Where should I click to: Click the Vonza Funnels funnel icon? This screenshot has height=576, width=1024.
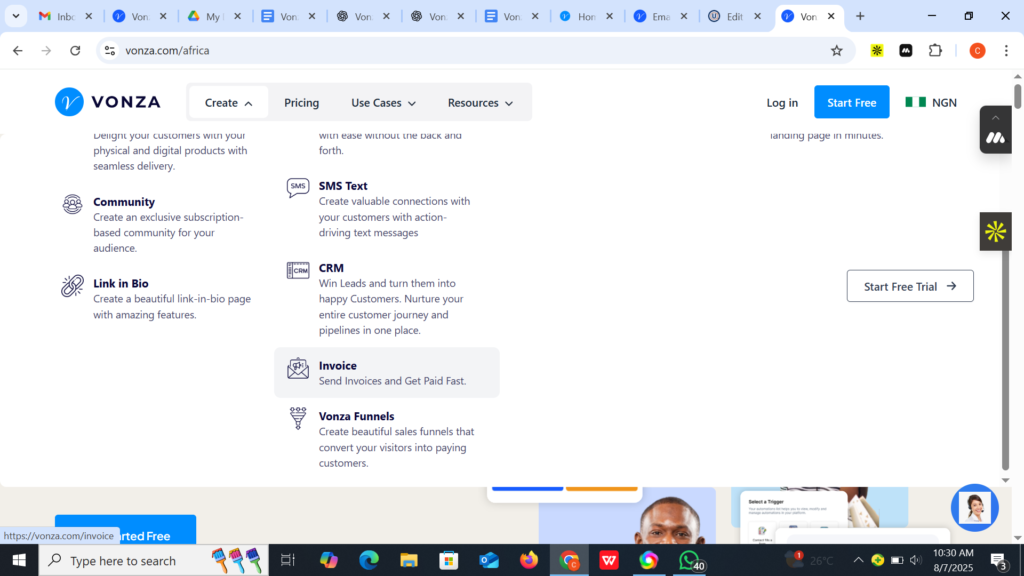(298, 418)
